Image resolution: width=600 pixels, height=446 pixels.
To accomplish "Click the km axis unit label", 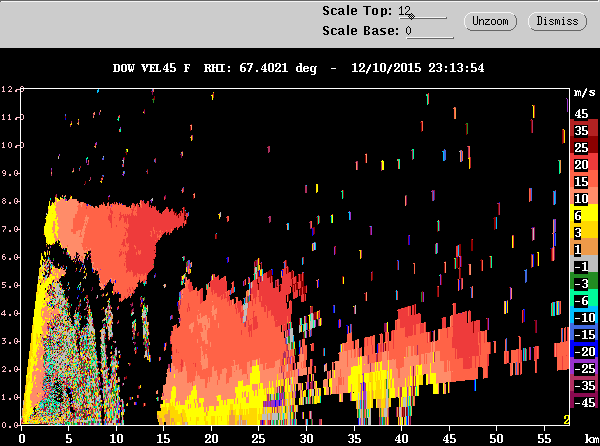I will (x=592, y=438).
